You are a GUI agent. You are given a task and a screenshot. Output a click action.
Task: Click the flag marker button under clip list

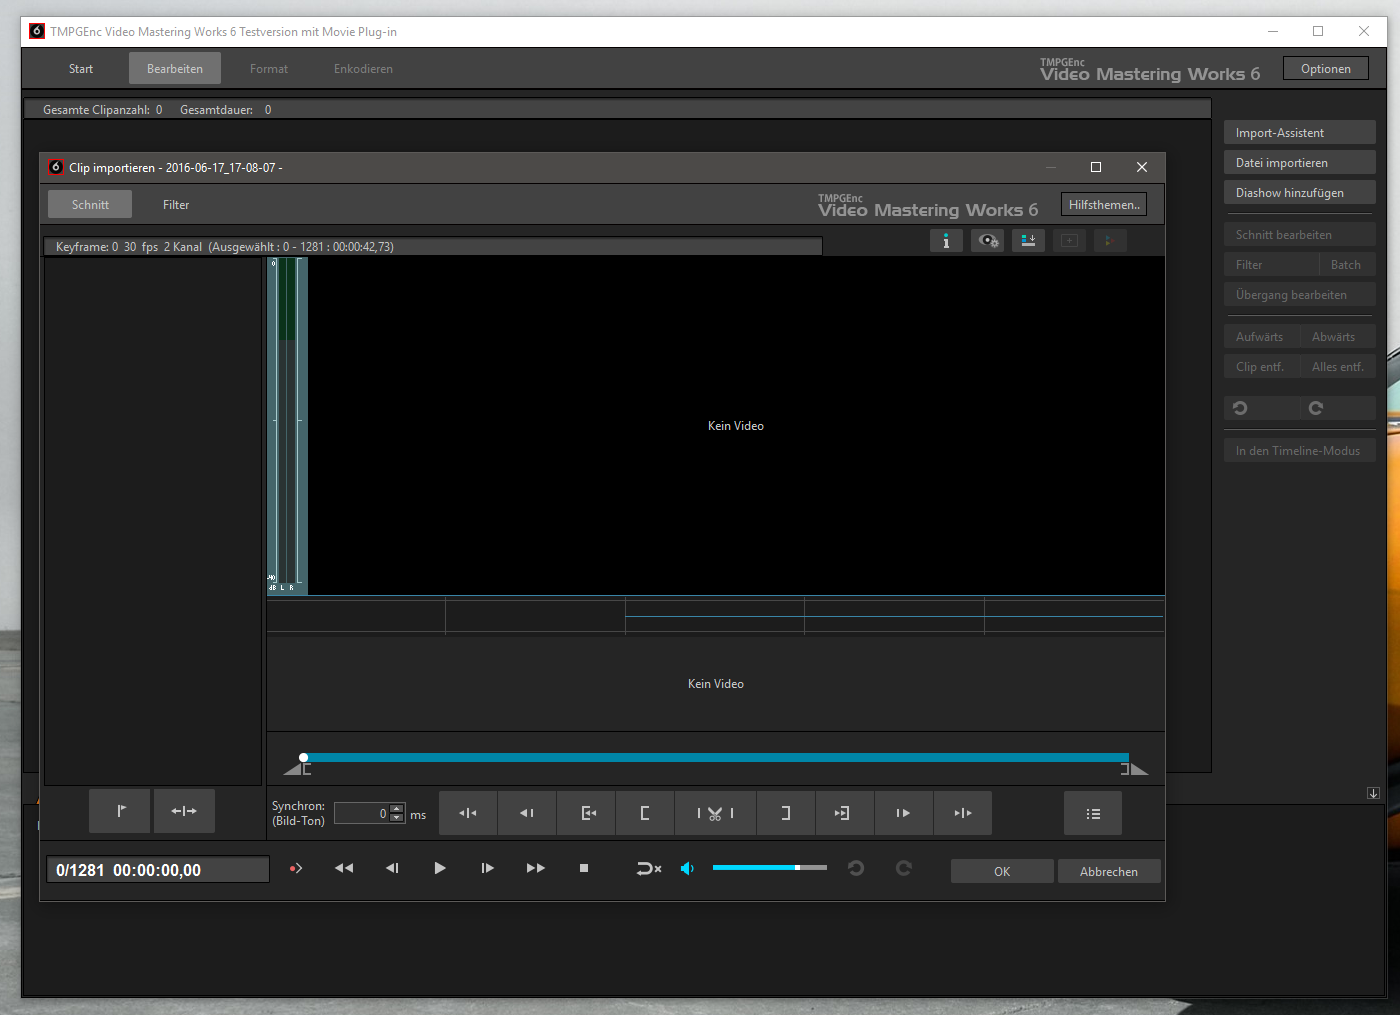pos(120,811)
